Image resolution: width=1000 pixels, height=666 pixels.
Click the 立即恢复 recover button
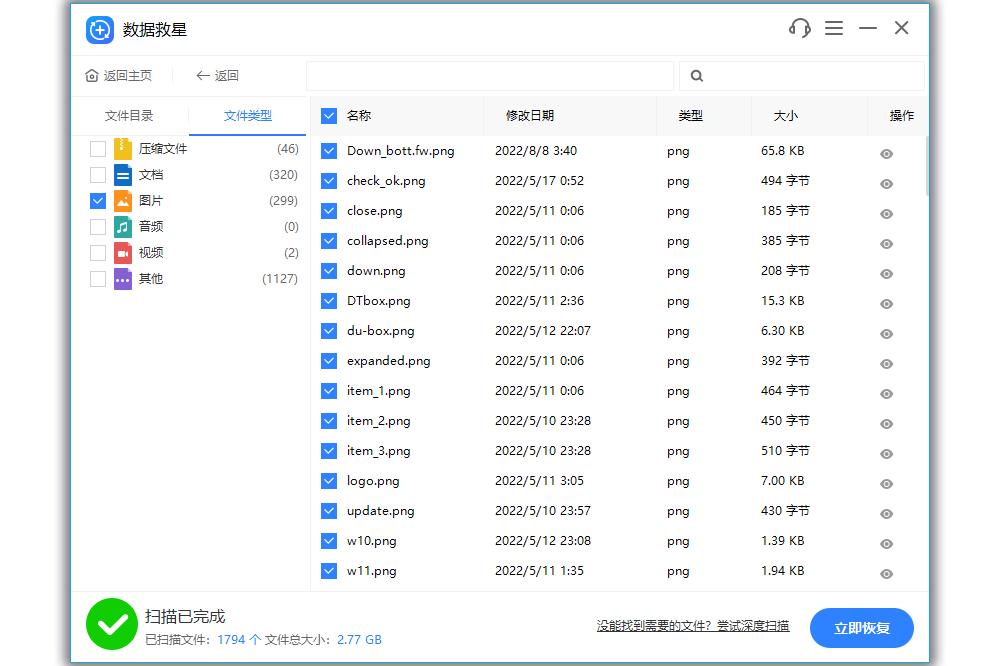(x=862, y=628)
